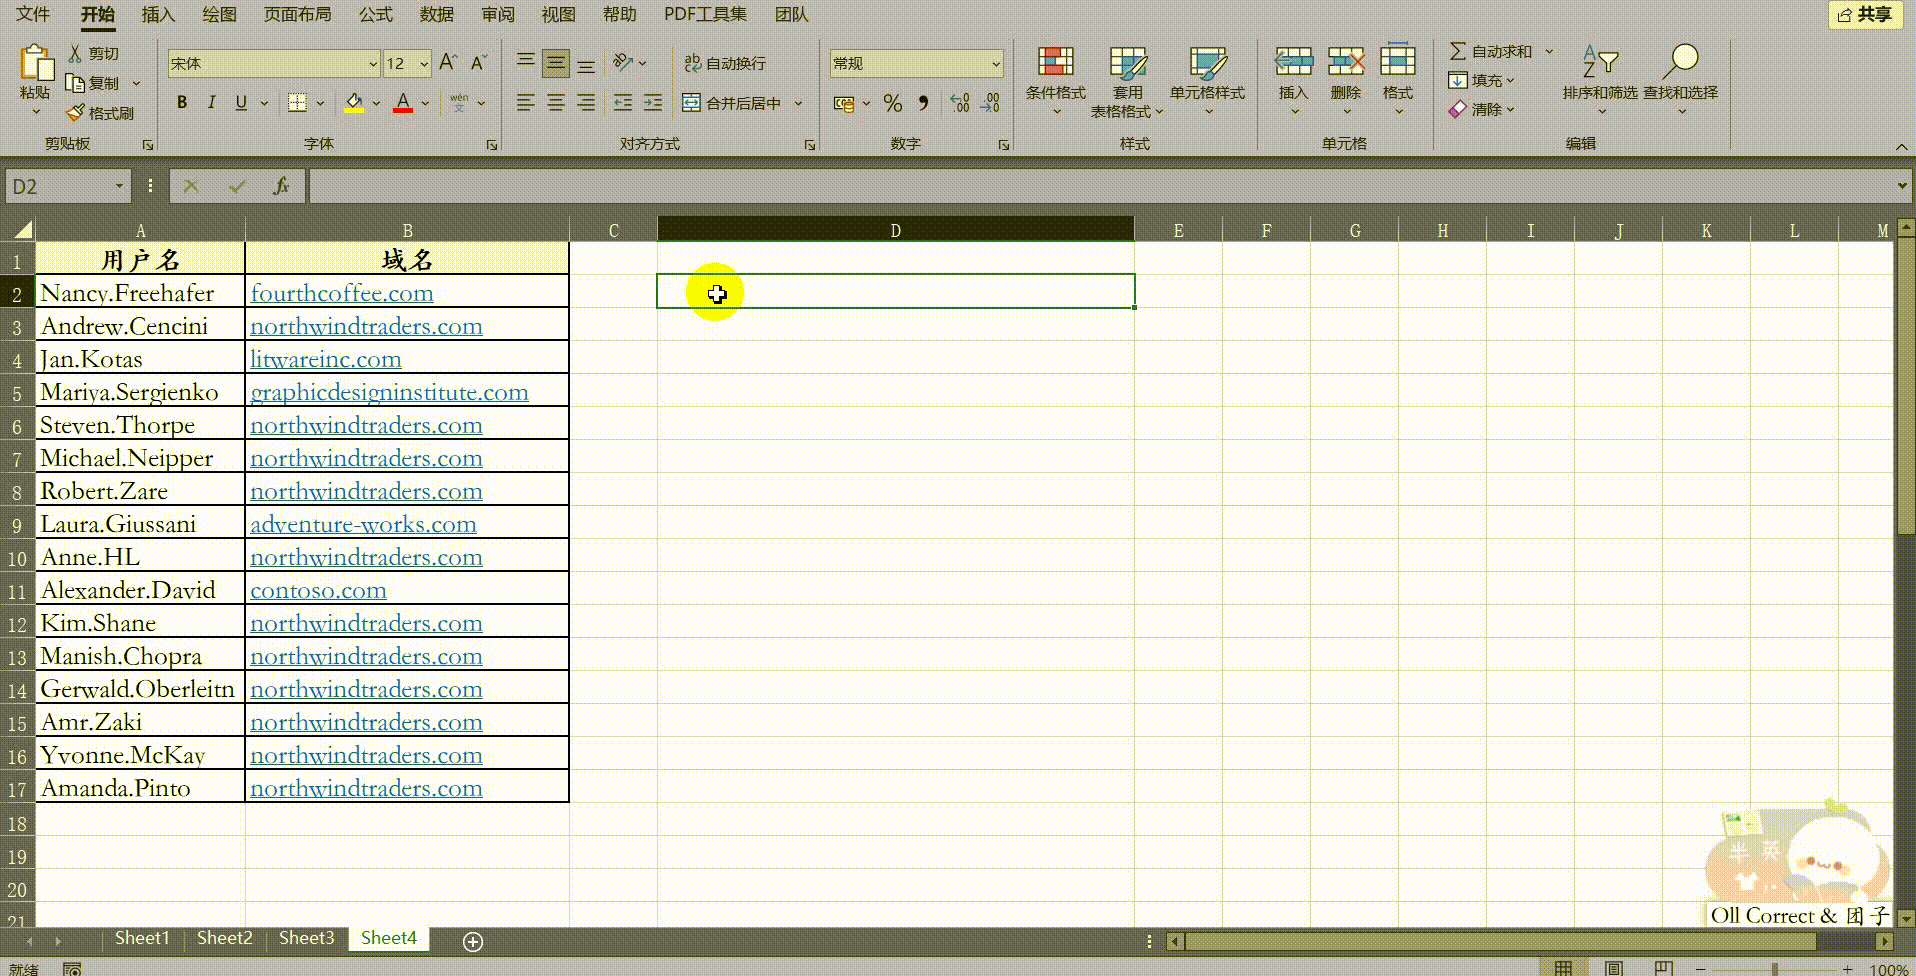Expand the formula bar
1916x976 pixels.
pos(1902,186)
